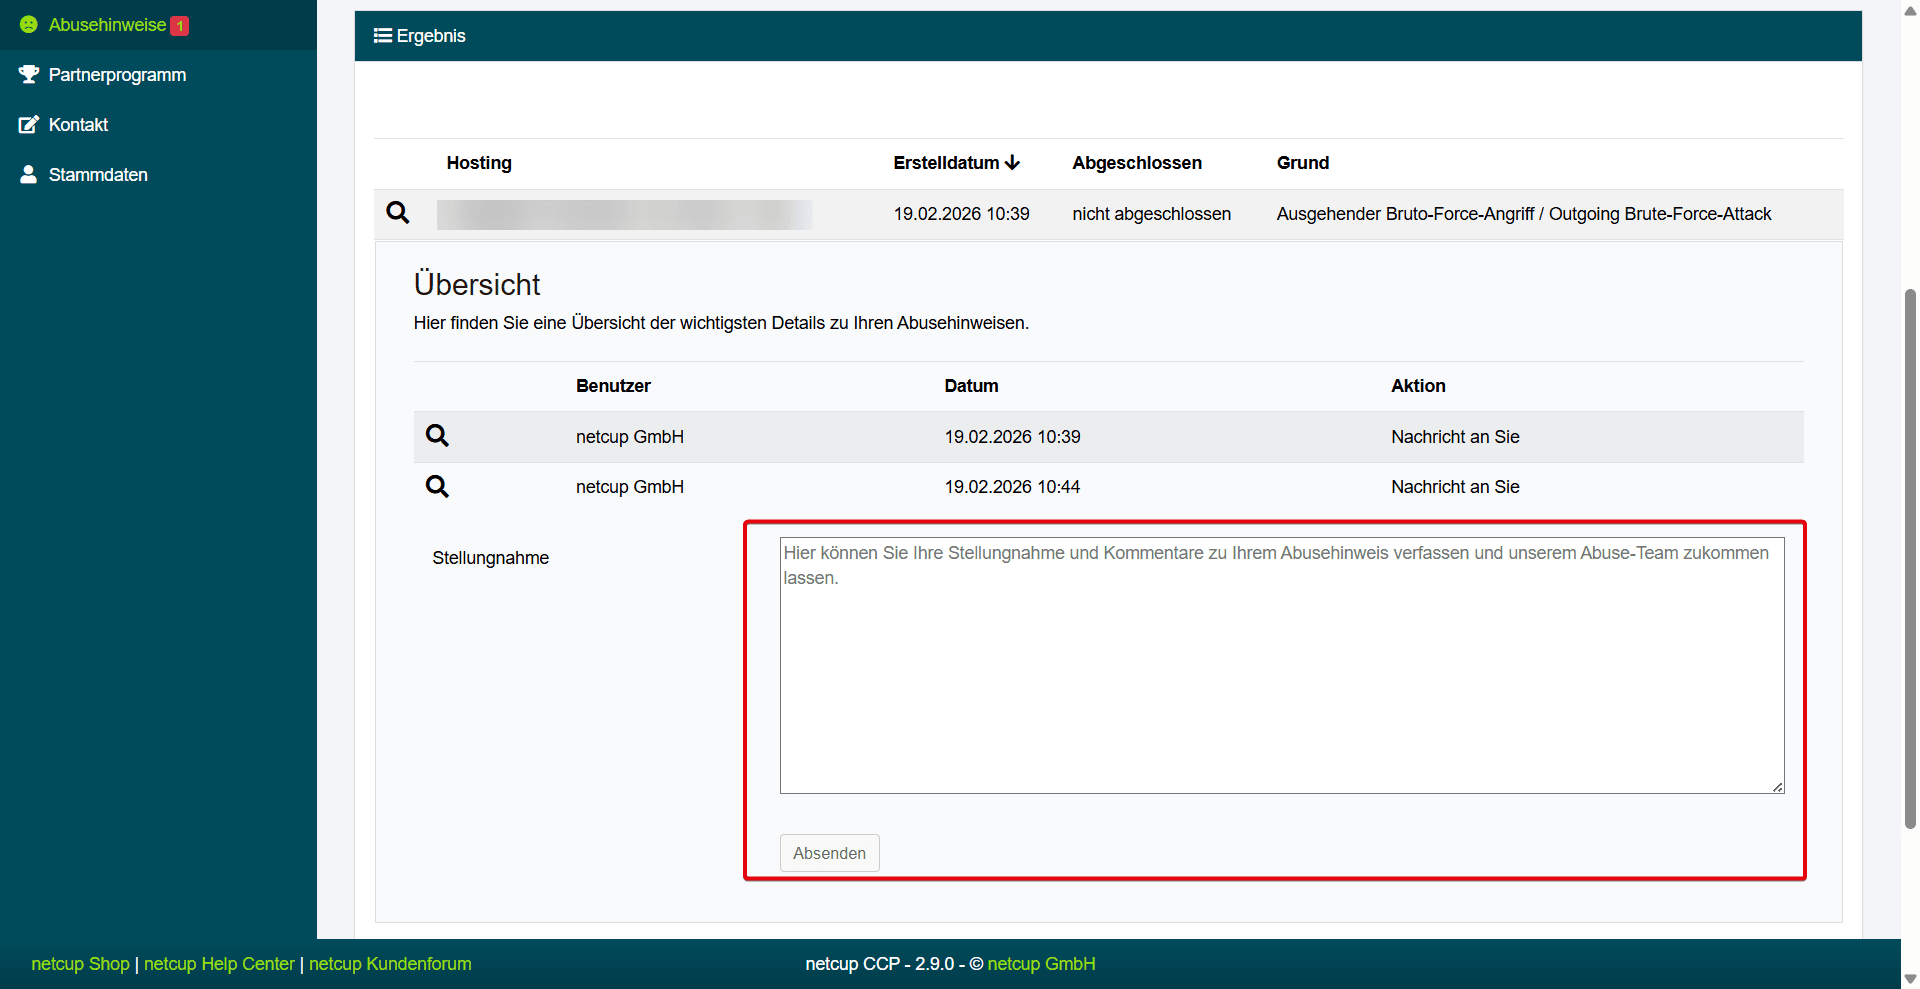Viewport: 1920px width, 989px height.
Task: Click 'netcup GmbH' in the 10:39 row
Action: [630, 437]
